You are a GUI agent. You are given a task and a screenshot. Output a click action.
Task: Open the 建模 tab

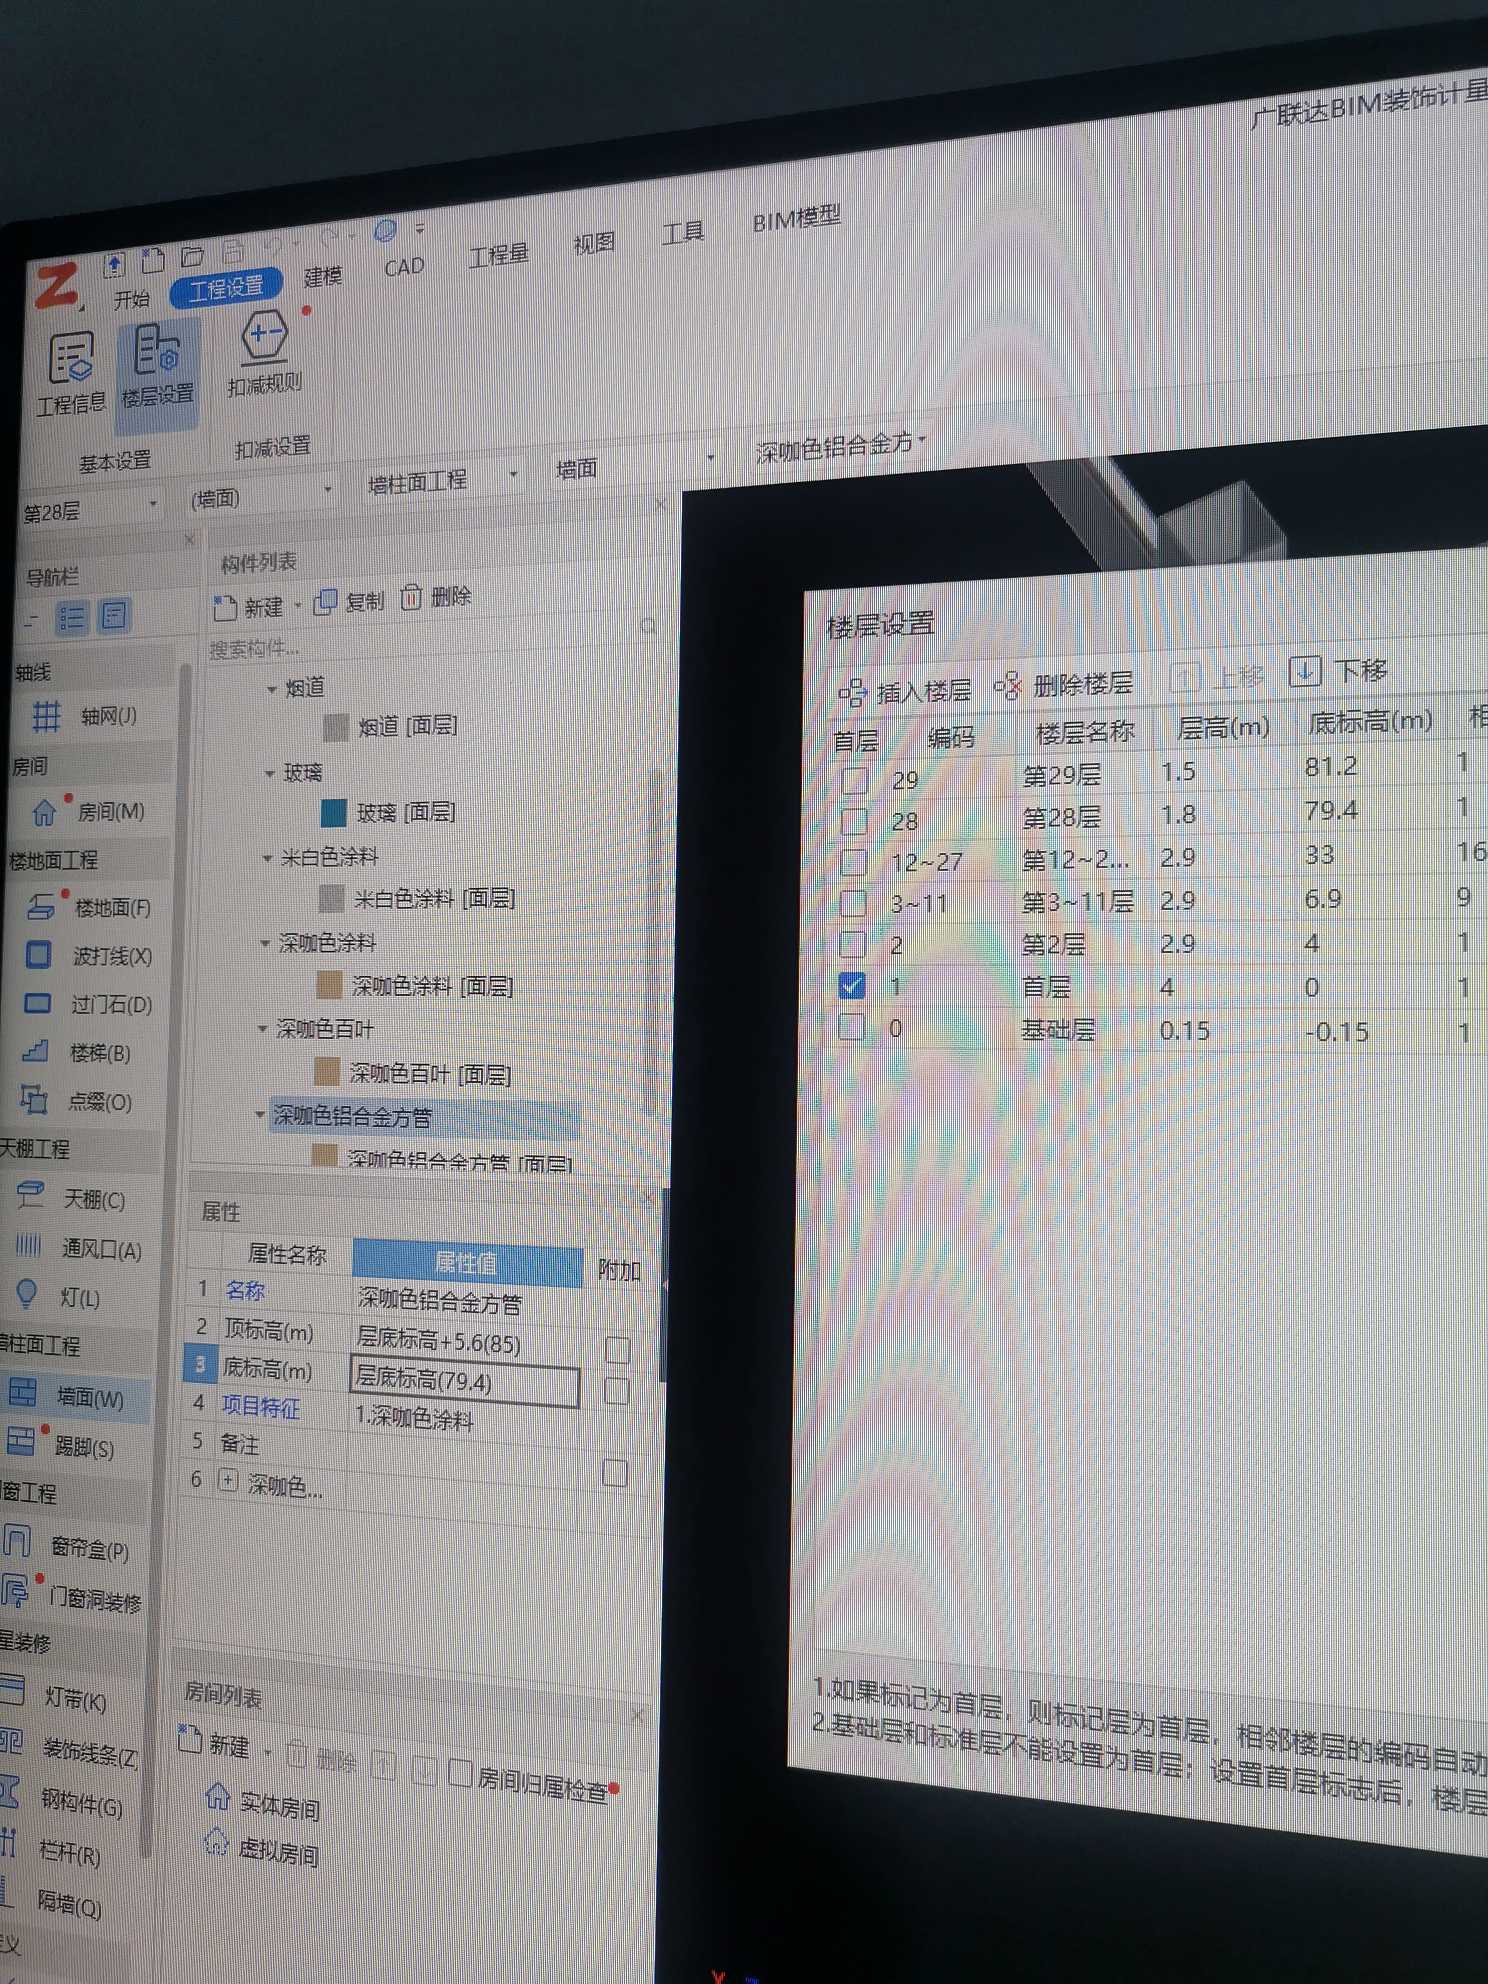[x=322, y=277]
